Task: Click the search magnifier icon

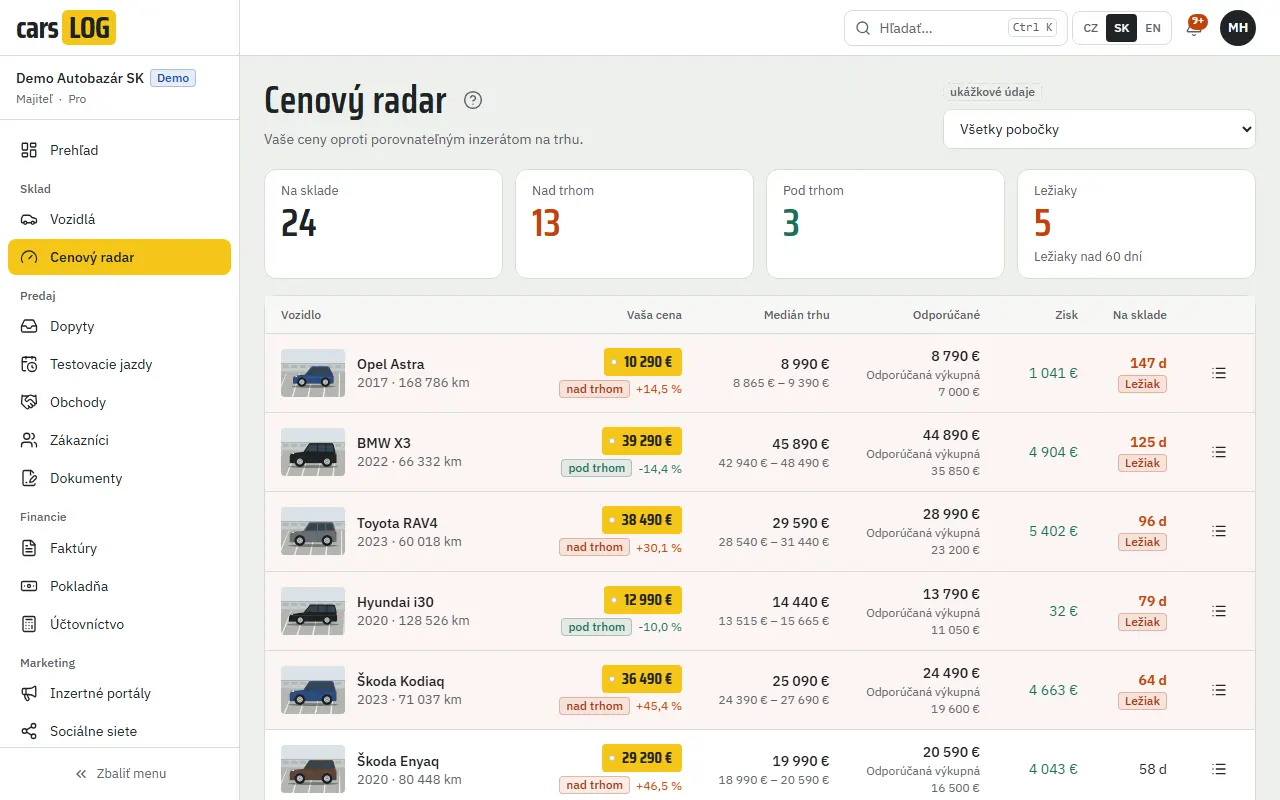Action: pyautogui.click(x=863, y=28)
